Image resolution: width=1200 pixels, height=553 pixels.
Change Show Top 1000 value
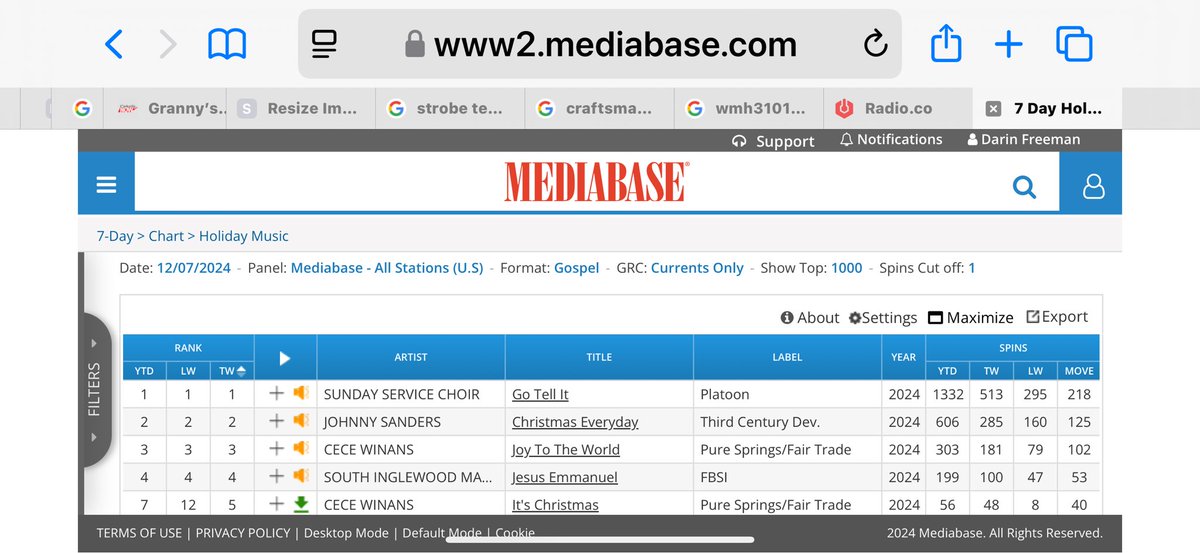846,268
